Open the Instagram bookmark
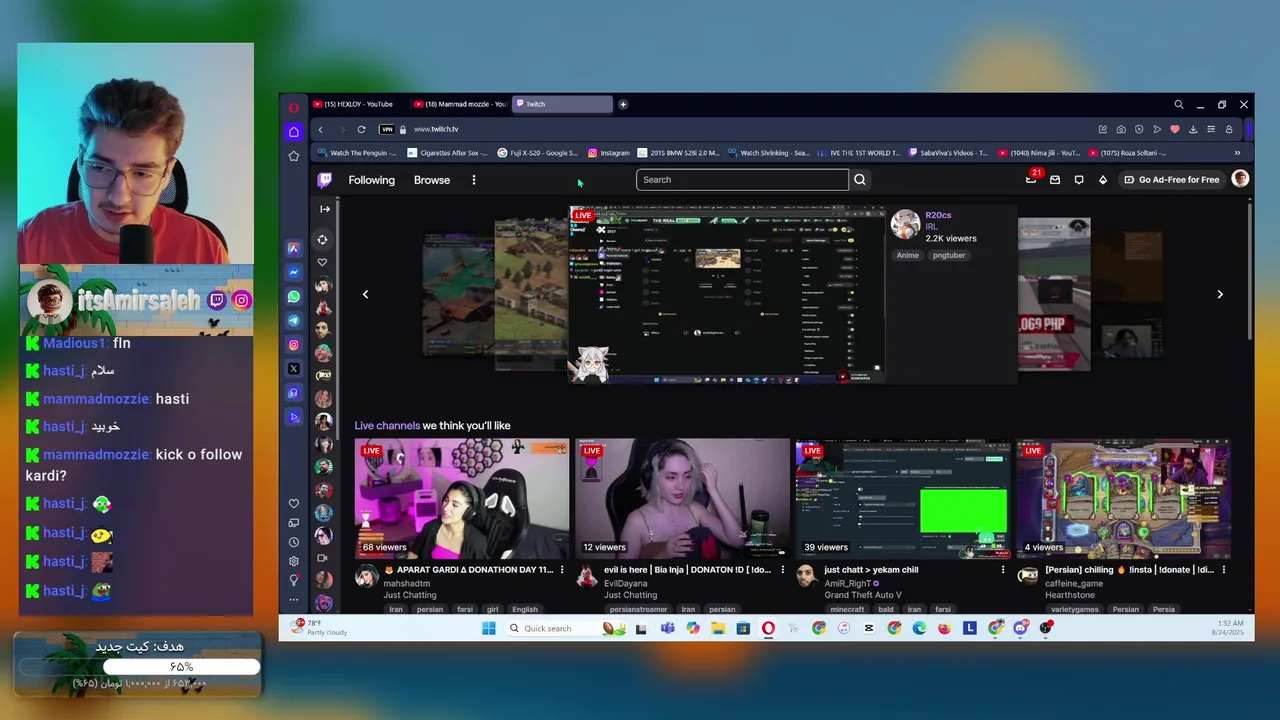The width and height of the screenshot is (1280, 720). coord(609,153)
